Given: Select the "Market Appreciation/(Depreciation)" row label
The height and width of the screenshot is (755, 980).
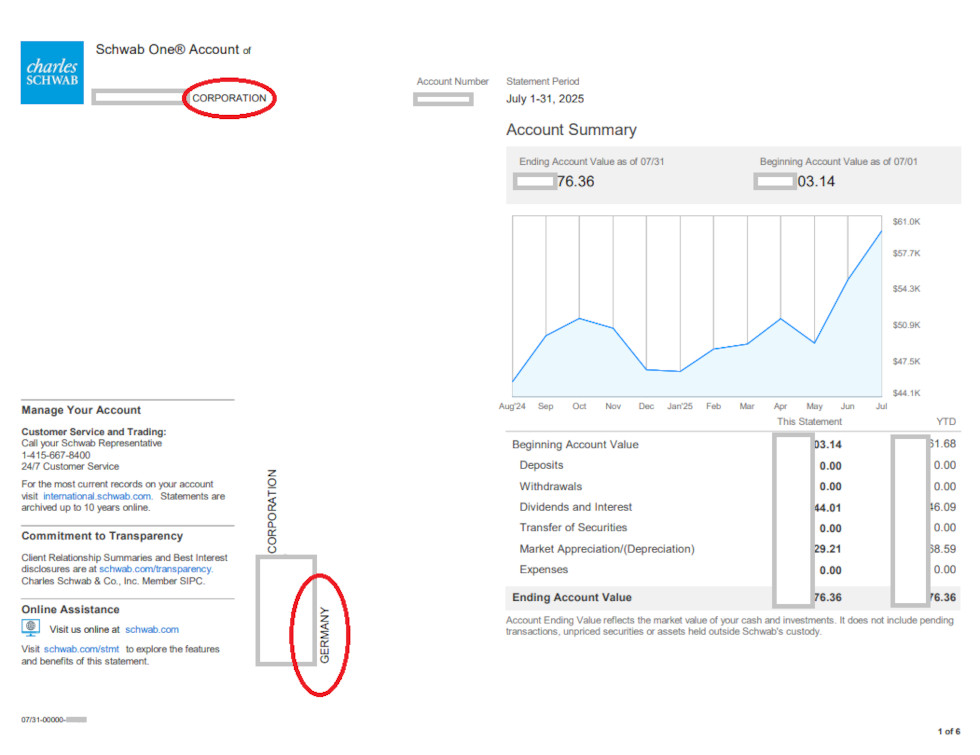Looking at the screenshot, I should click(607, 549).
